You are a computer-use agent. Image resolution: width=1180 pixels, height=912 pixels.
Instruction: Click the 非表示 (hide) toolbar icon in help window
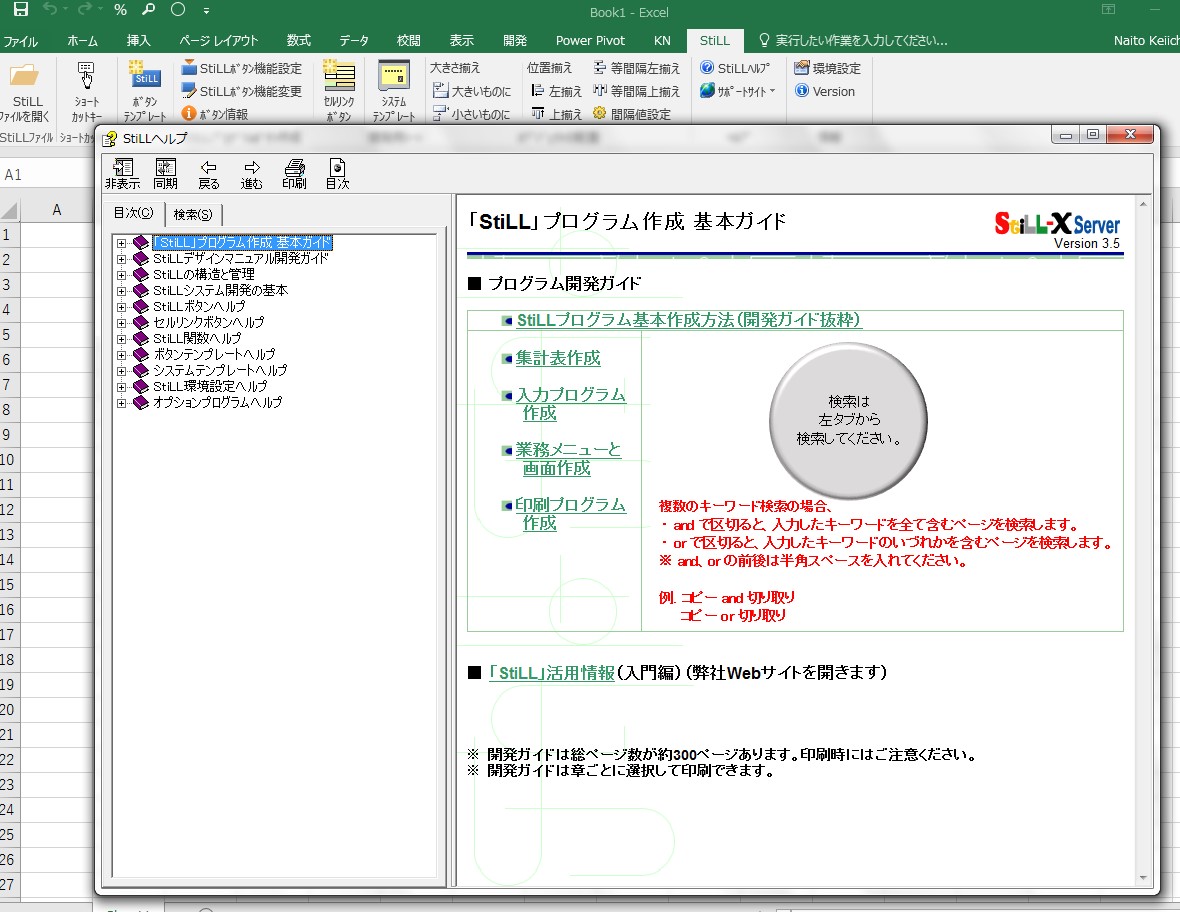[x=123, y=174]
